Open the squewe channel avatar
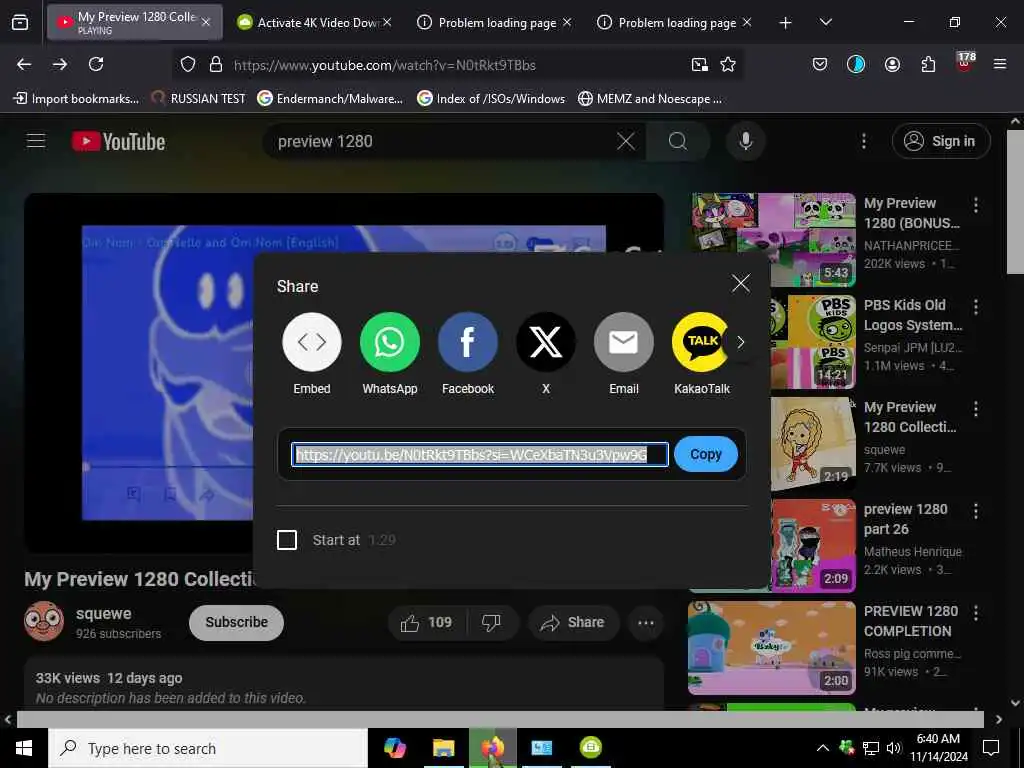This screenshot has height=768, width=1024. click(x=44, y=621)
